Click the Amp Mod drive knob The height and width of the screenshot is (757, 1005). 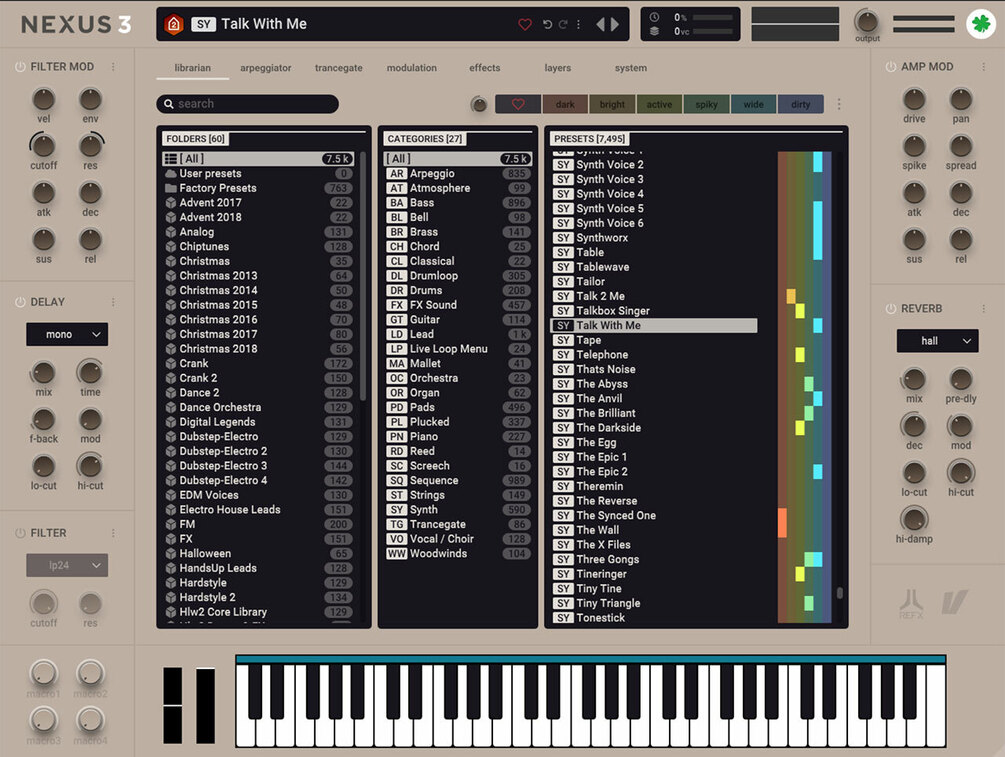pos(914,99)
